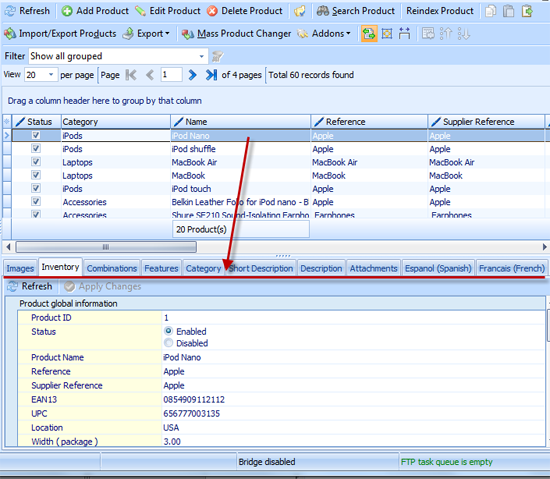Switch to the Inventory tab
Viewport: 550px width, 479px height.
60,267
